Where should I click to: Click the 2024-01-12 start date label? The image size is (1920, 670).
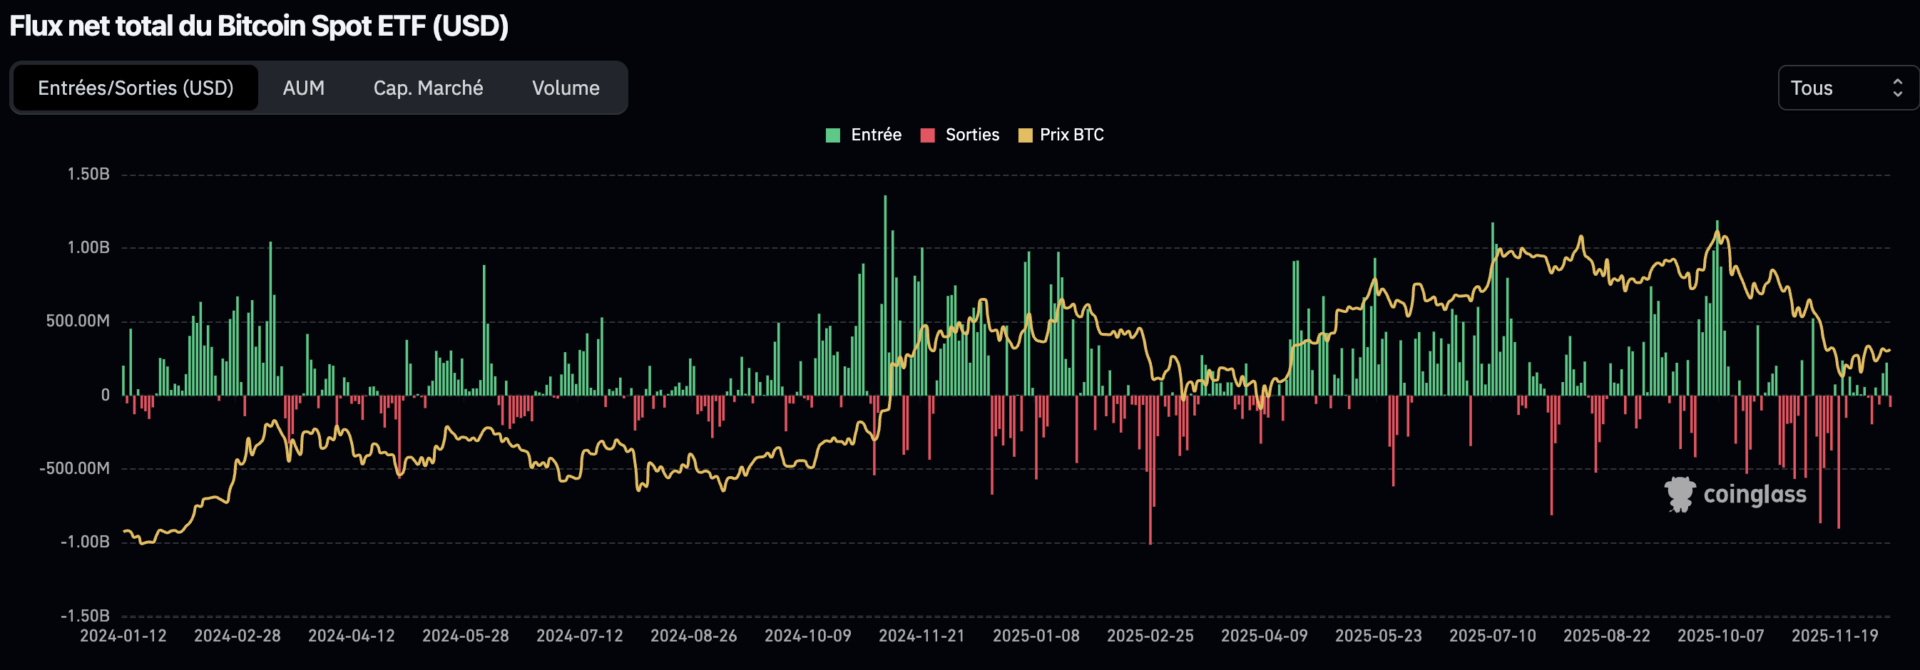(x=123, y=636)
